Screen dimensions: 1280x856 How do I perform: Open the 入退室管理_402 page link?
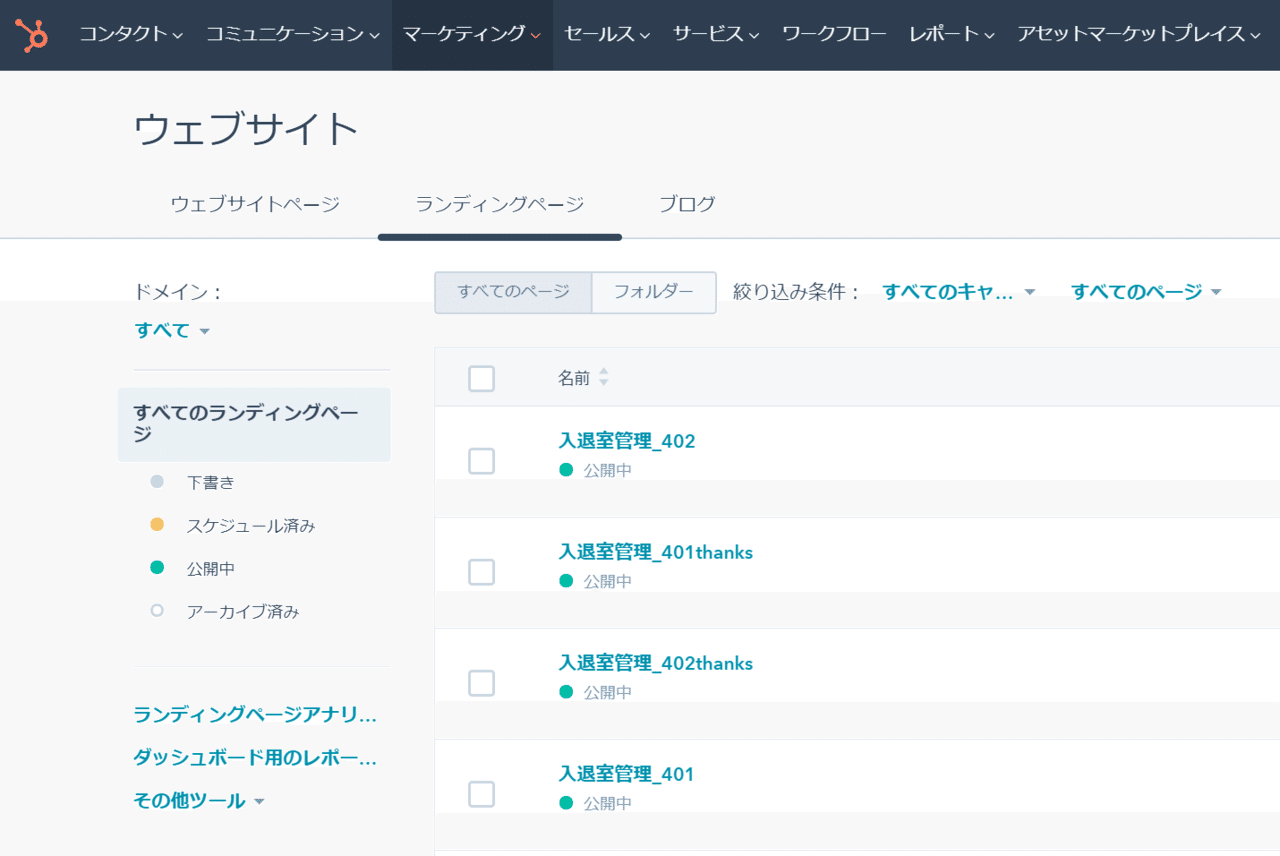627,441
